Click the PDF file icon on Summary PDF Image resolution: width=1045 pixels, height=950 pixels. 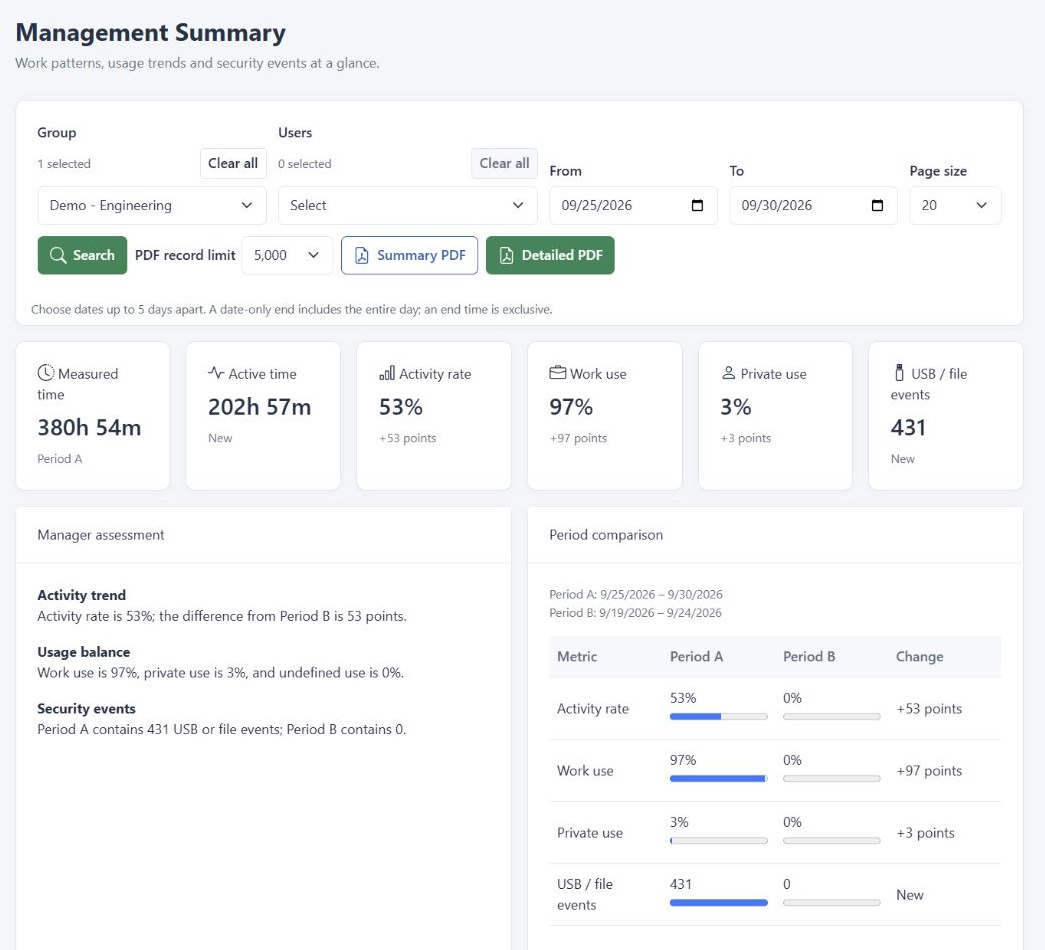click(x=361, y=255)
